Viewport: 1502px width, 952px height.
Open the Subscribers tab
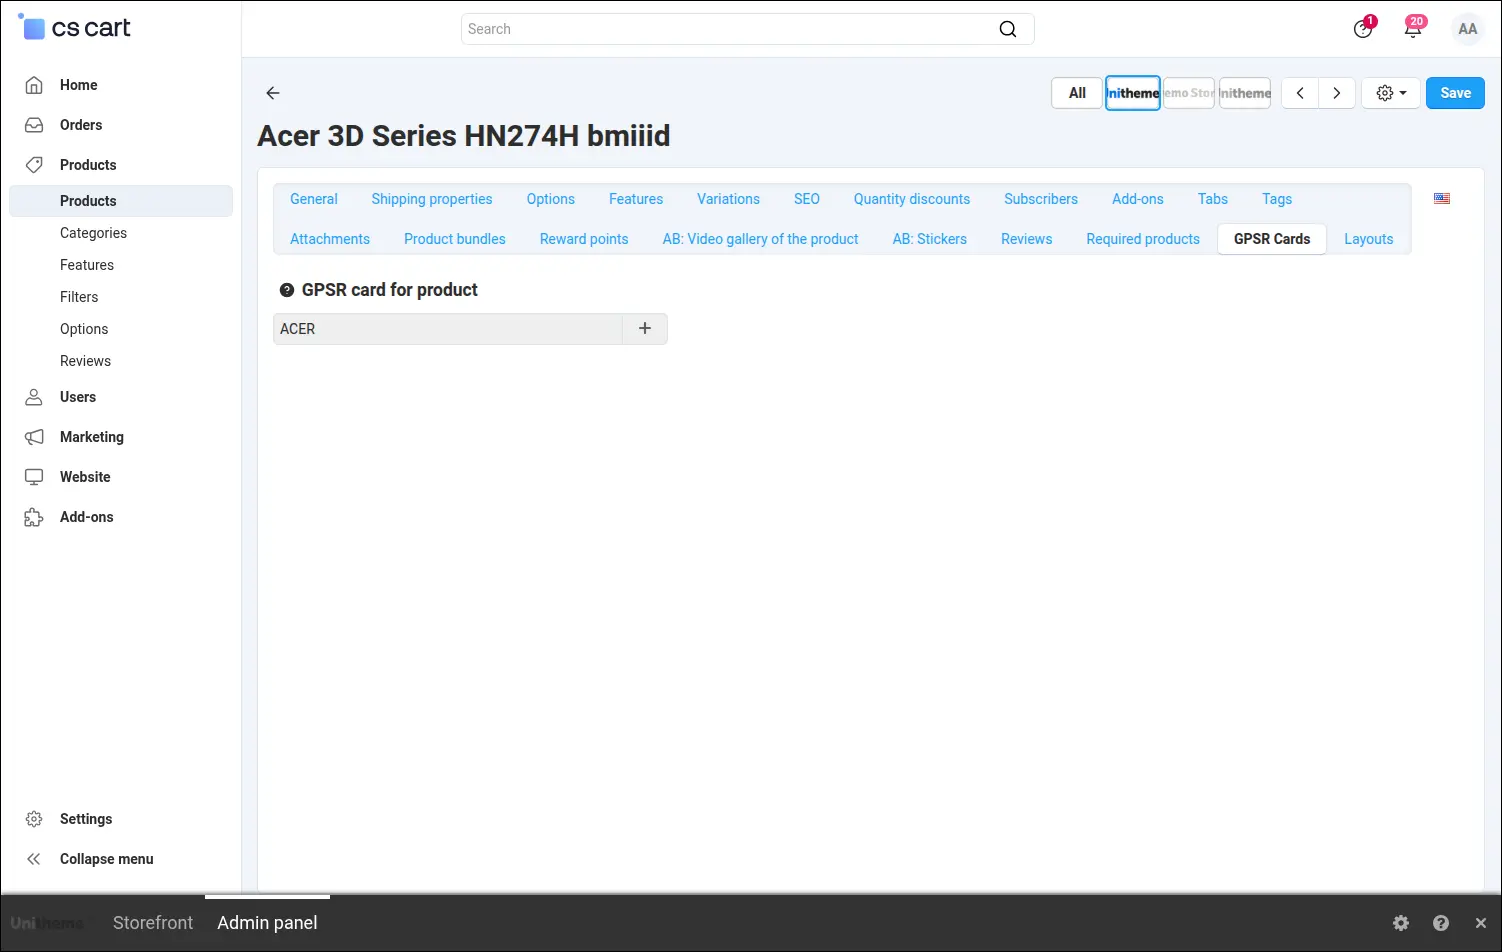[1041, 199]
